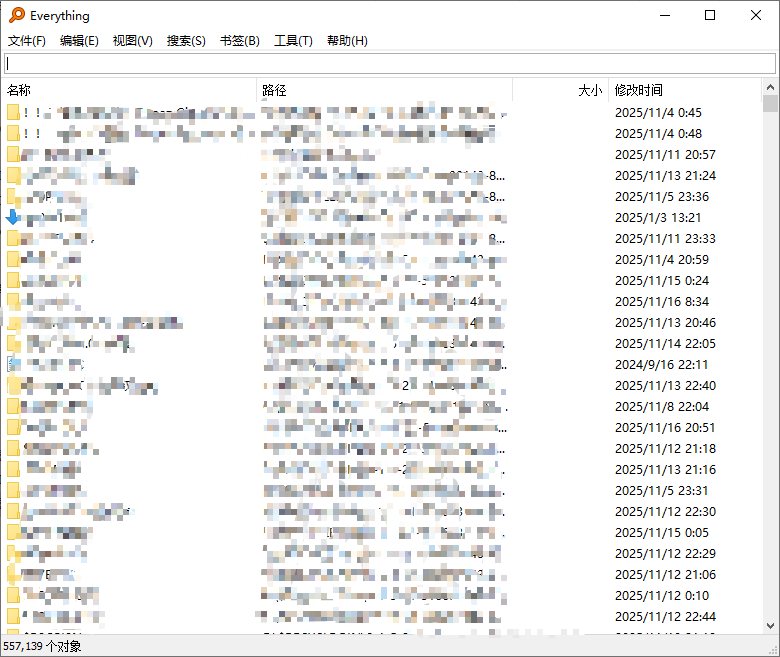Click file icon in row dated 2024/9/16 22:11
The width and height of the screenshot is (780, 657).
(x=13, y=364)
